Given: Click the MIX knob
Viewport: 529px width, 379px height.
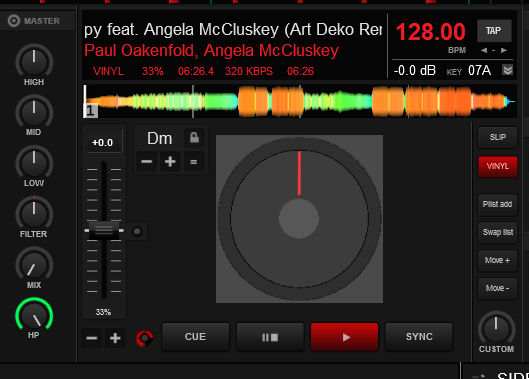Looking at the screenshot, I should pos(34,265).
